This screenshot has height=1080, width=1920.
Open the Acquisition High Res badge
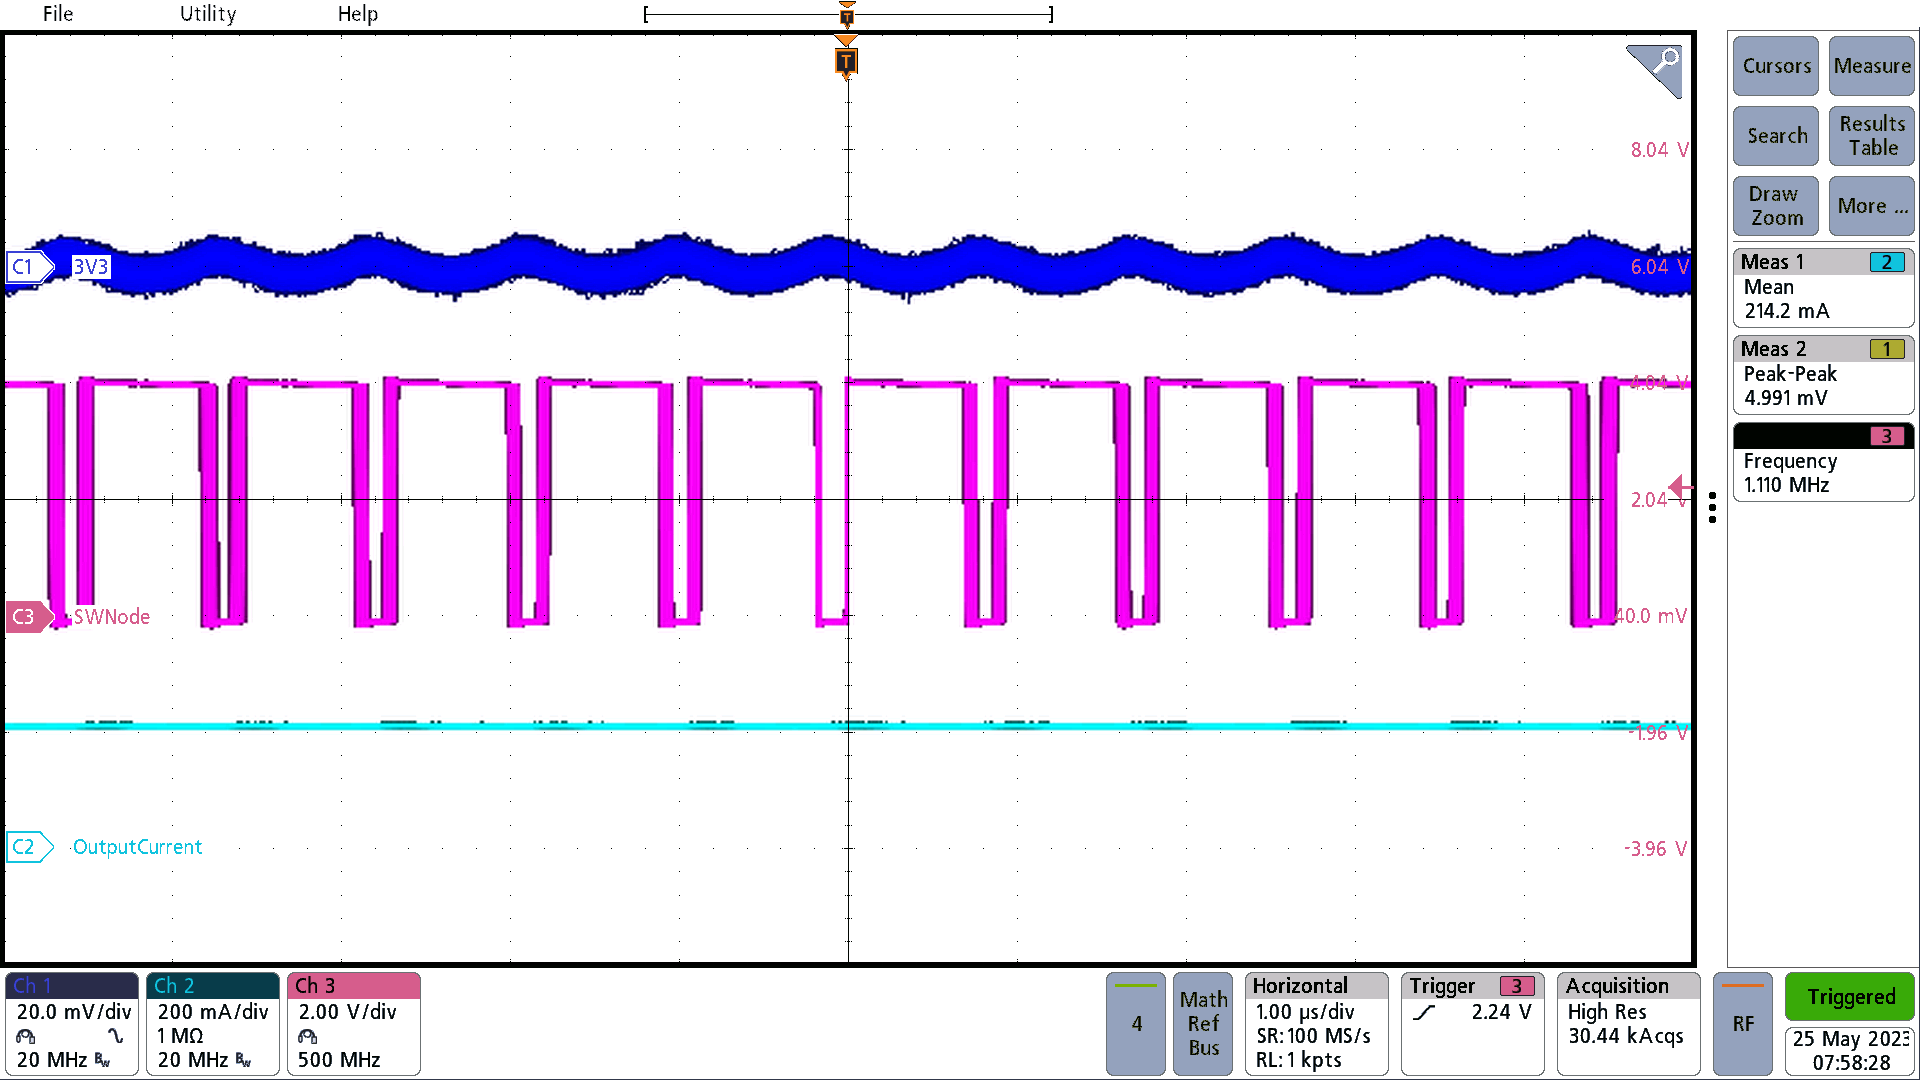[1628, 1023]
